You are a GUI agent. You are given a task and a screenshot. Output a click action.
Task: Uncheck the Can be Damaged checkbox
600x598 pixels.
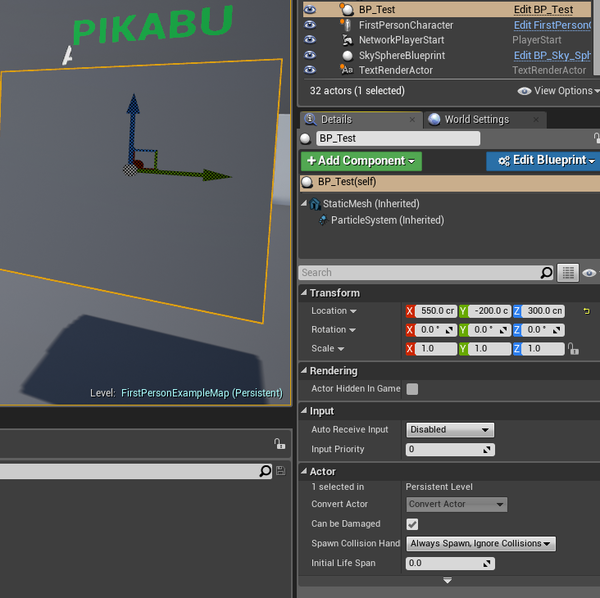click(x=412, y=524)
